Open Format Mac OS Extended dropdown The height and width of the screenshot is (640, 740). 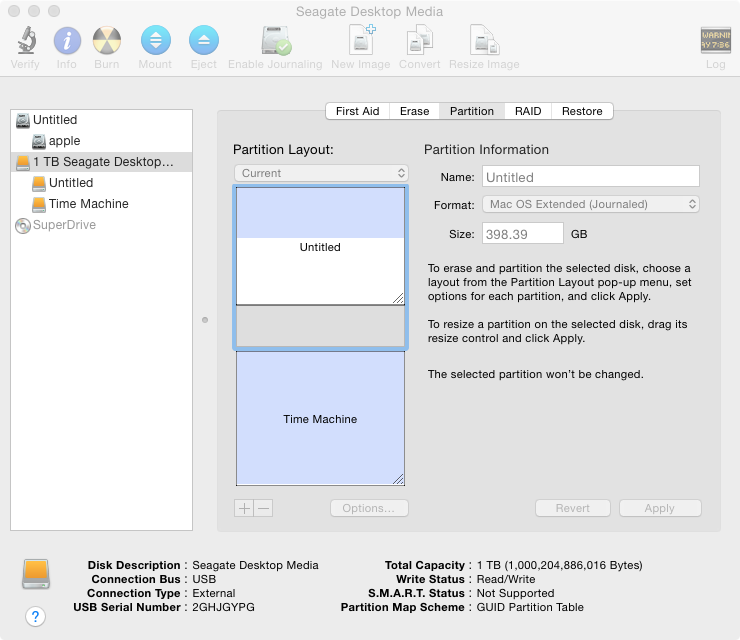(590, 204)
